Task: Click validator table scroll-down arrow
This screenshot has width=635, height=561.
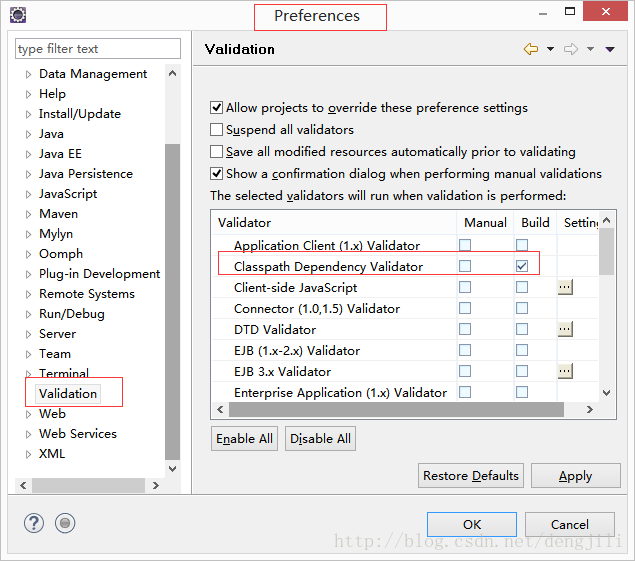Action: tap(606, 392)
